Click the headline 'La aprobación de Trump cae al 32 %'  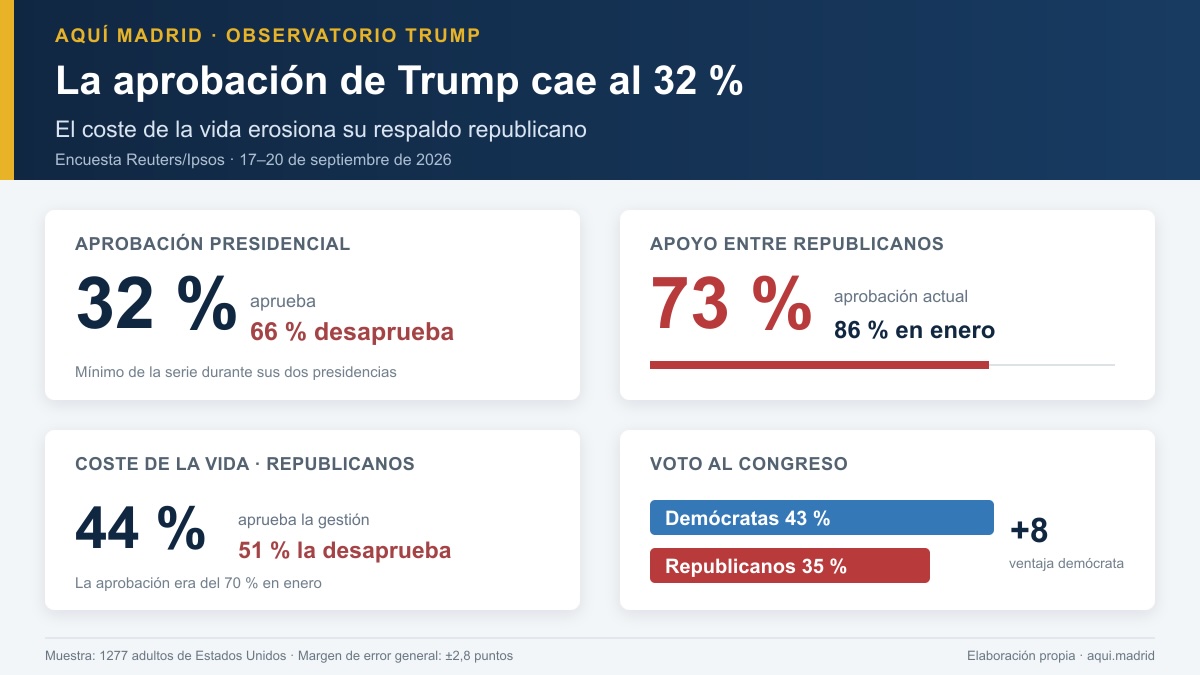tap(399, 81)
